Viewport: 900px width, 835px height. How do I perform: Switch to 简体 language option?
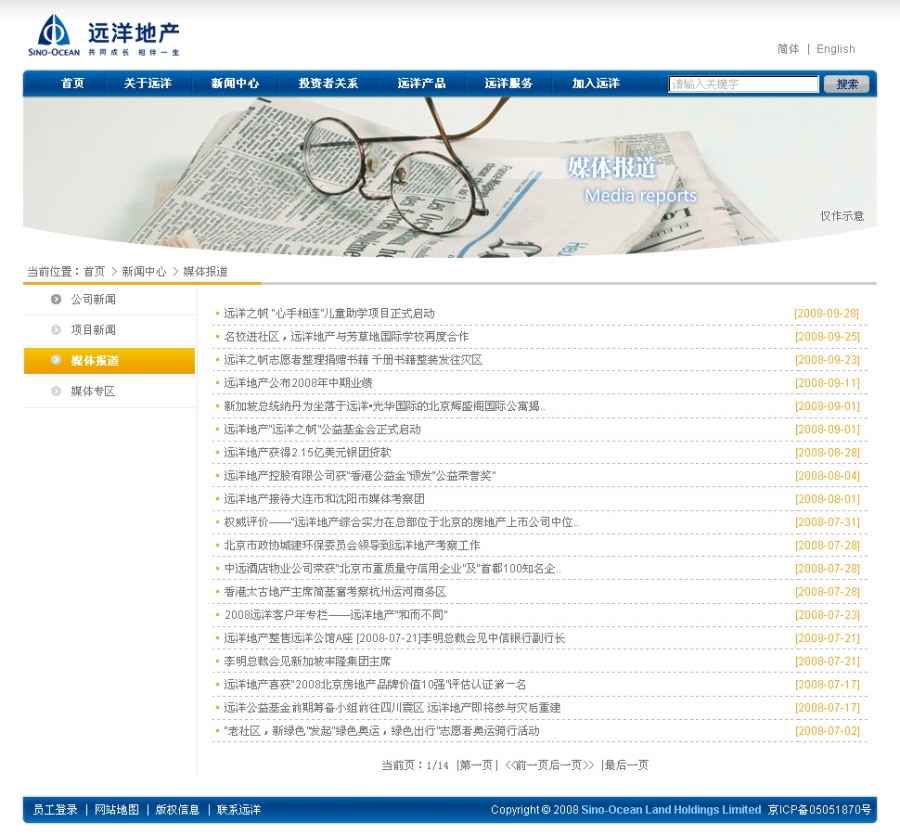(x=788, y=49)
